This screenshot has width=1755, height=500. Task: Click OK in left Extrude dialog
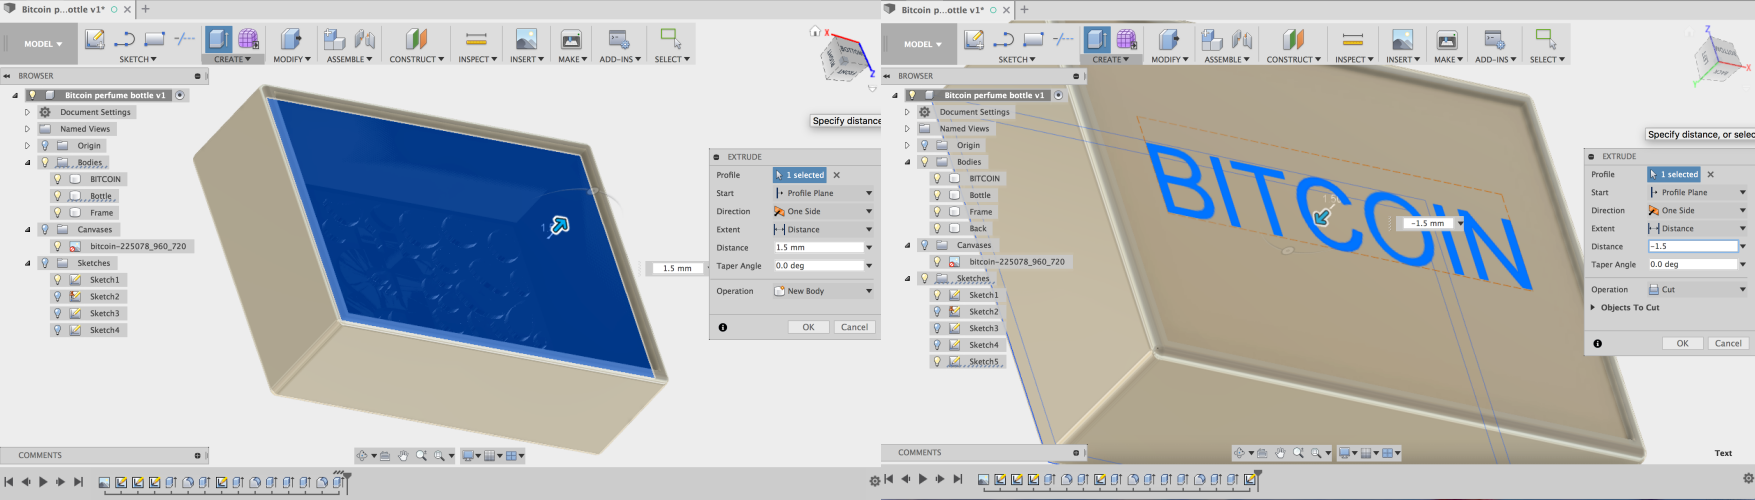[x=808, y=327]
